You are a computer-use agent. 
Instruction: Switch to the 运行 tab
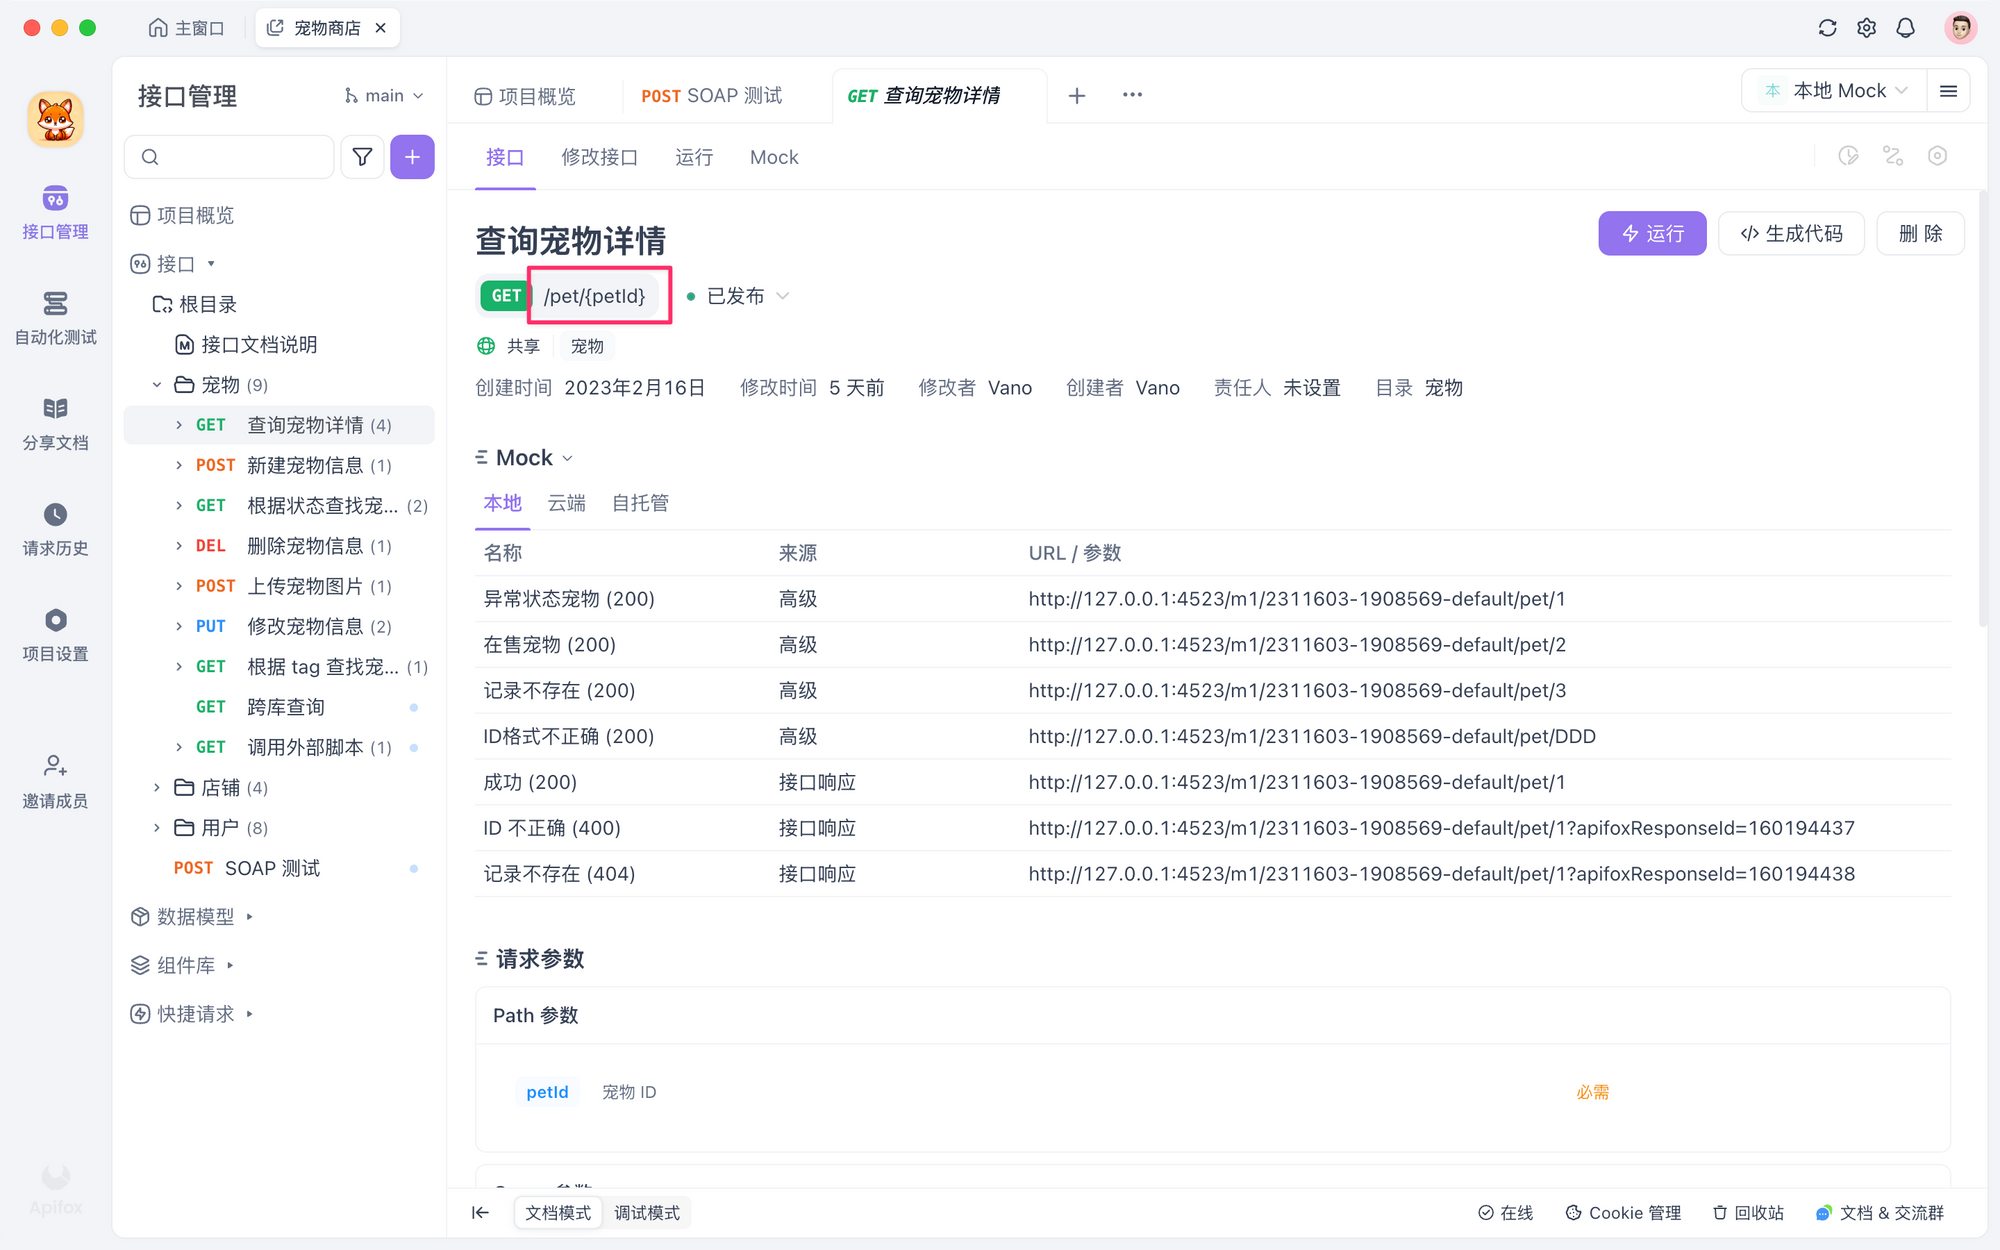[x=693, y=157]
